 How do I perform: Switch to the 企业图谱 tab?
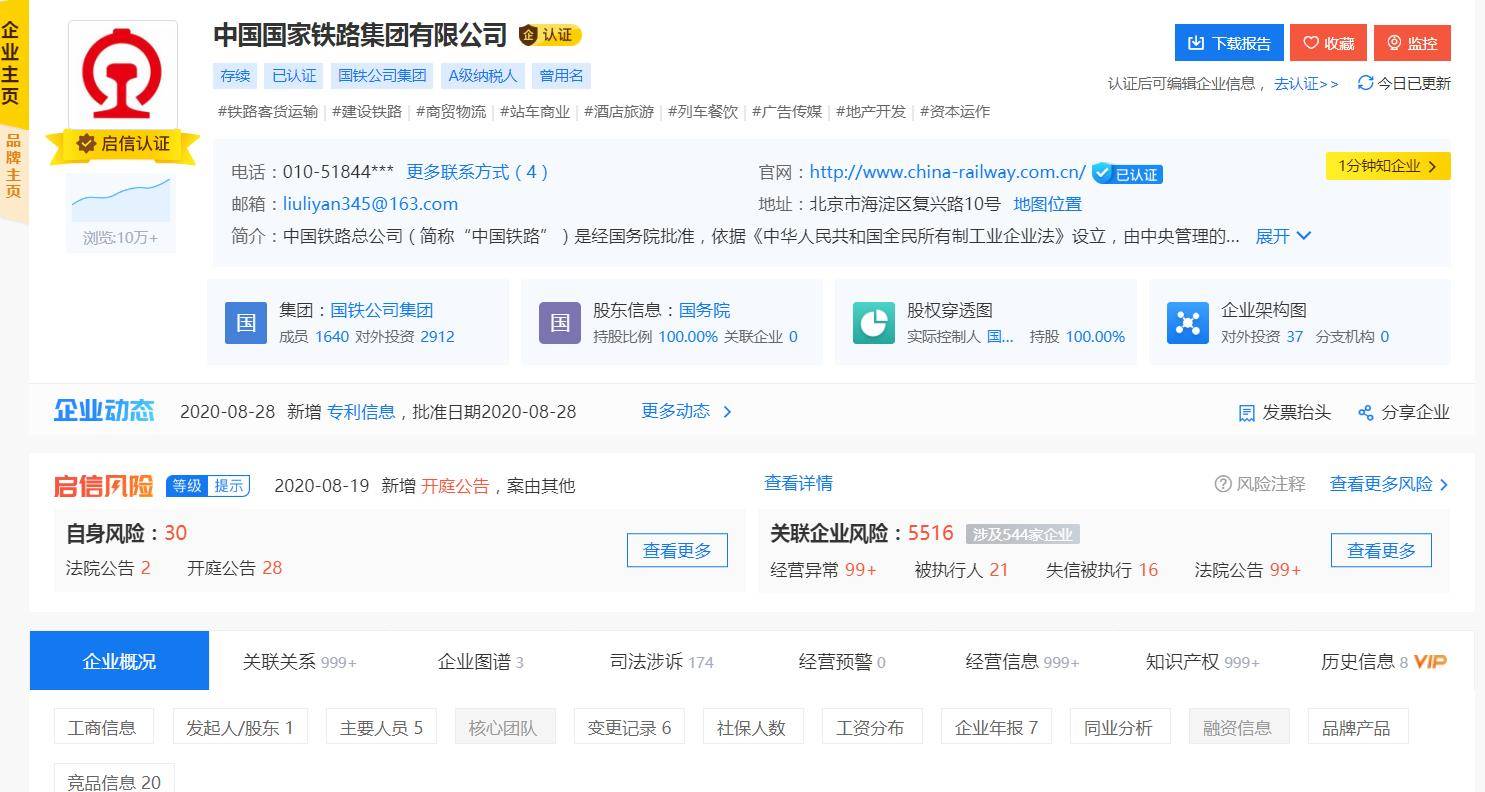[481, 662]
